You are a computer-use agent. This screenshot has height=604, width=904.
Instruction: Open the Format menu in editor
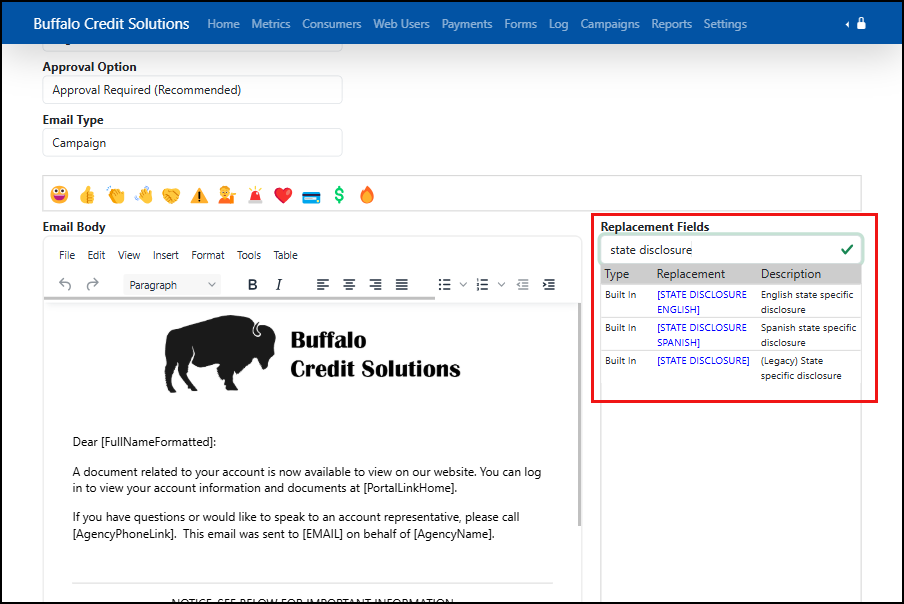(x=208, y=255)
